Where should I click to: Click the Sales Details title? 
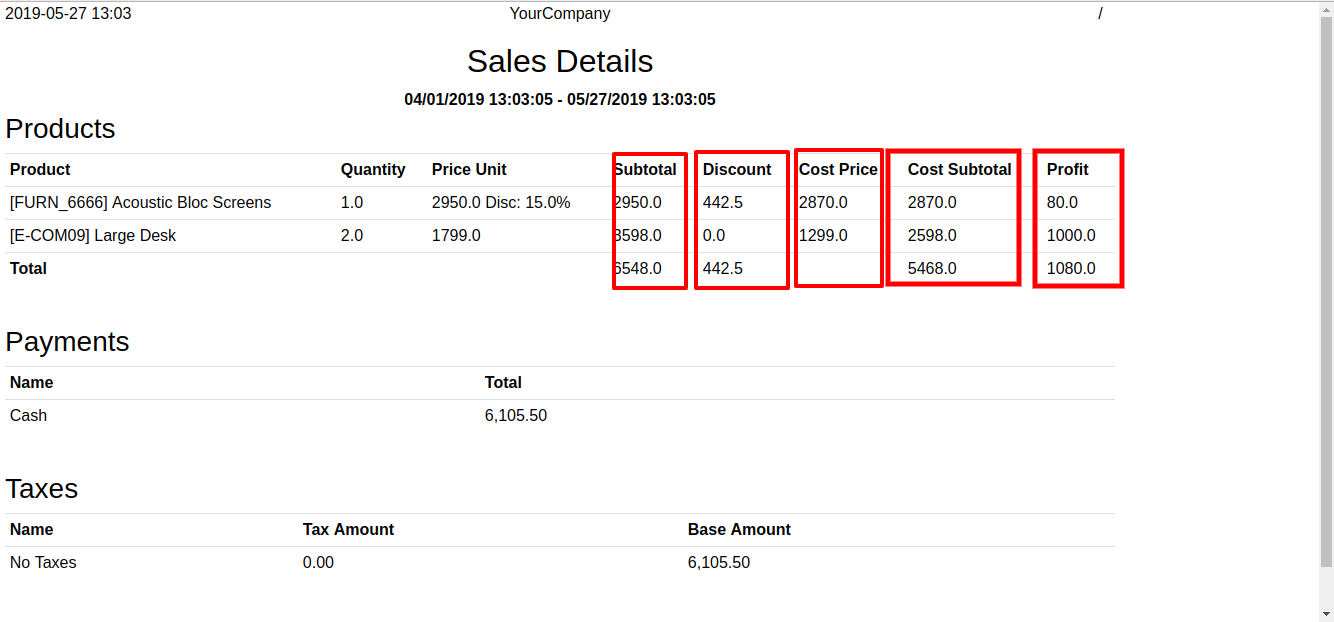tap(560, 62)
